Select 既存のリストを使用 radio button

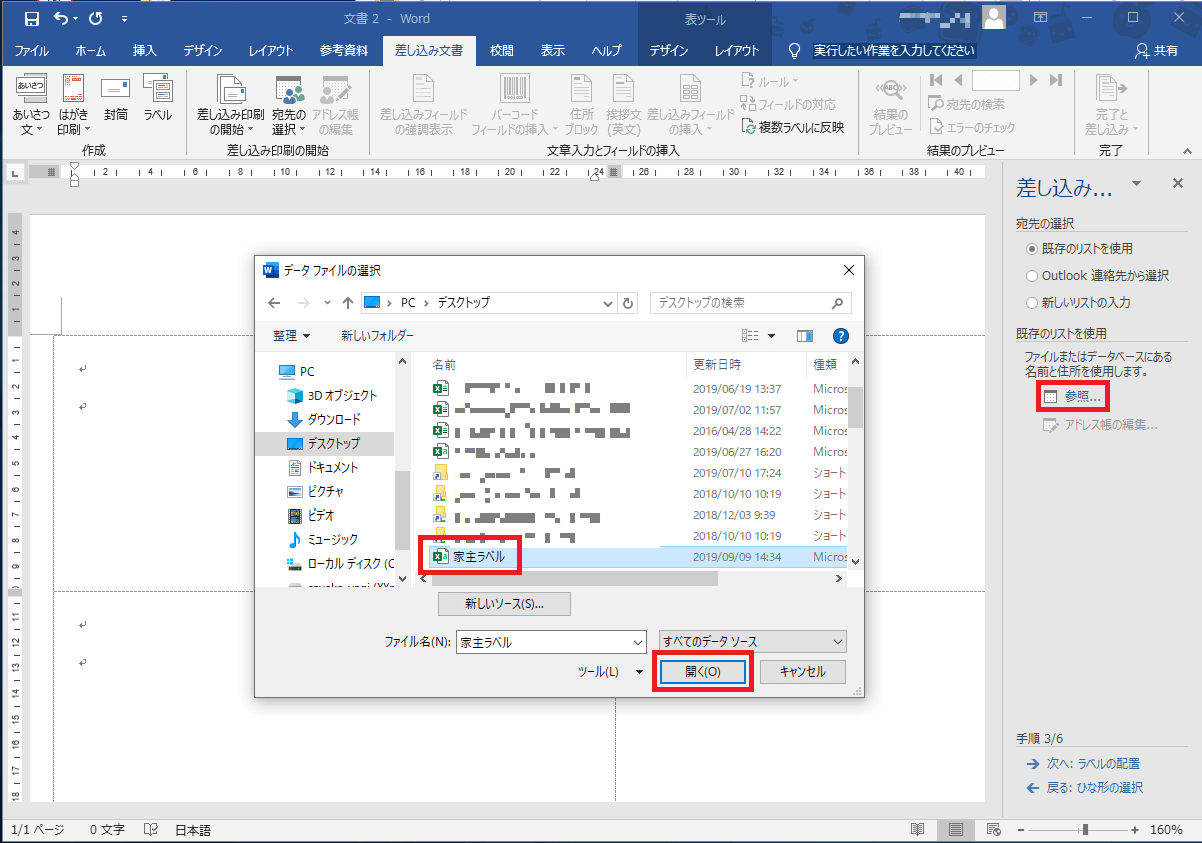pyautogui.click(x=1032, y=248)
